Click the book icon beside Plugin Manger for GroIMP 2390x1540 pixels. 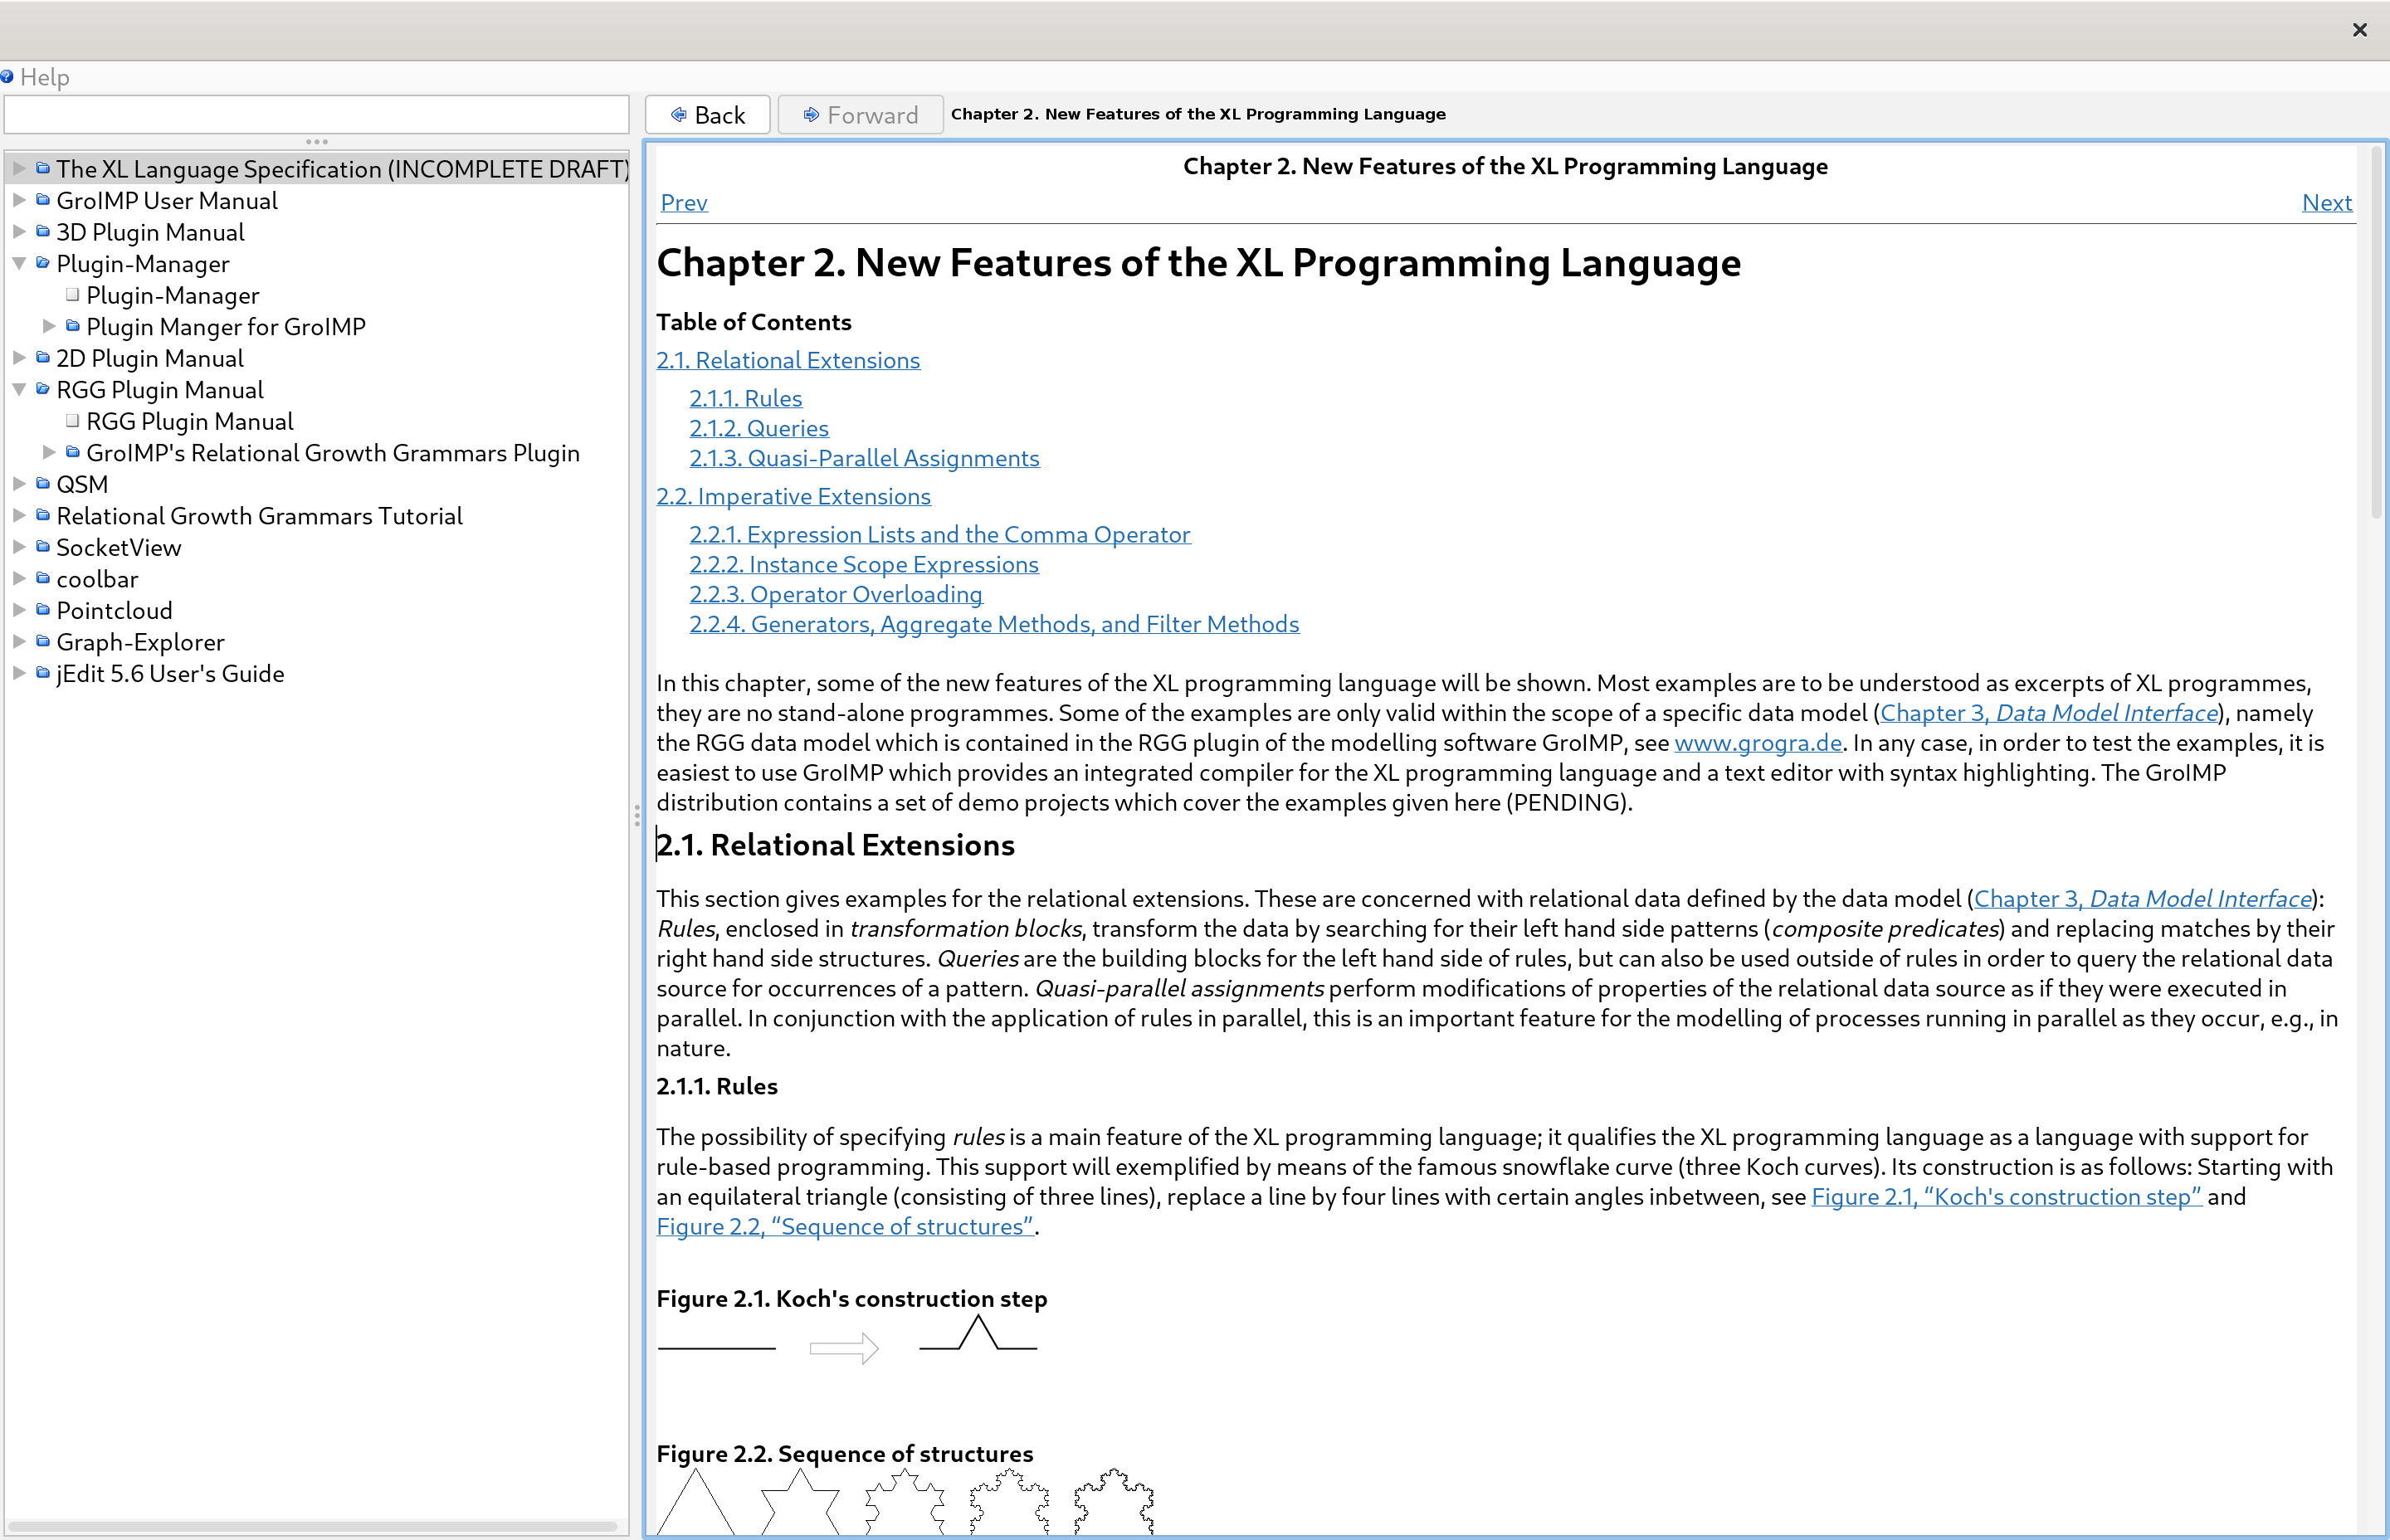(x=72, y=326)
